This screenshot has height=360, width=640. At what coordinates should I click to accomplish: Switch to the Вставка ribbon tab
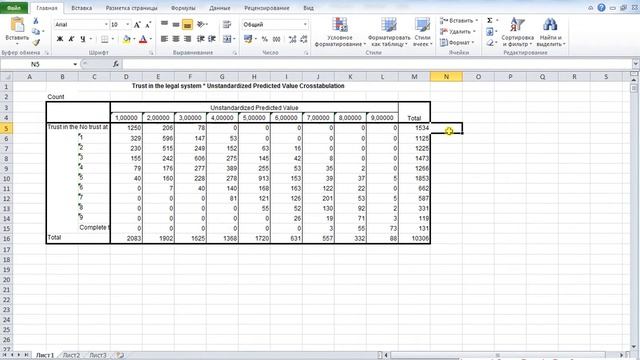click(82, 8)
